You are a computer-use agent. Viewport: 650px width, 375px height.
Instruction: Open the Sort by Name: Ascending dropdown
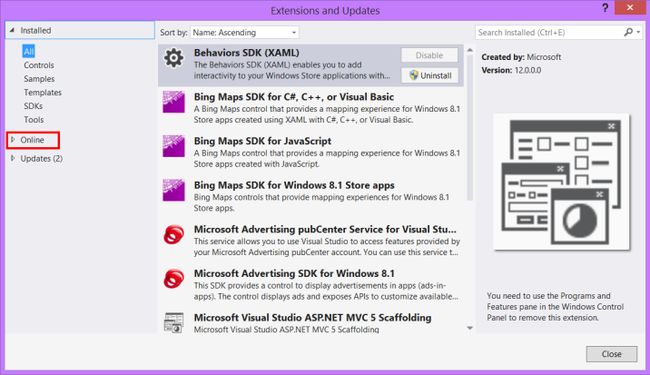[x=245, y=32]
